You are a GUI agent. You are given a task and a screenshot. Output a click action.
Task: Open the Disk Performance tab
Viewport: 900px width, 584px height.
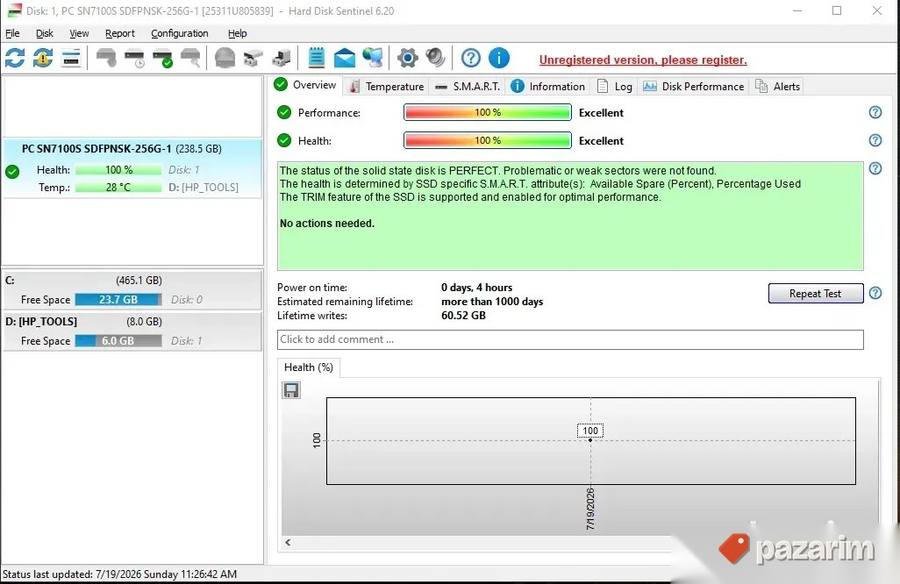click(x=693, y=86)
